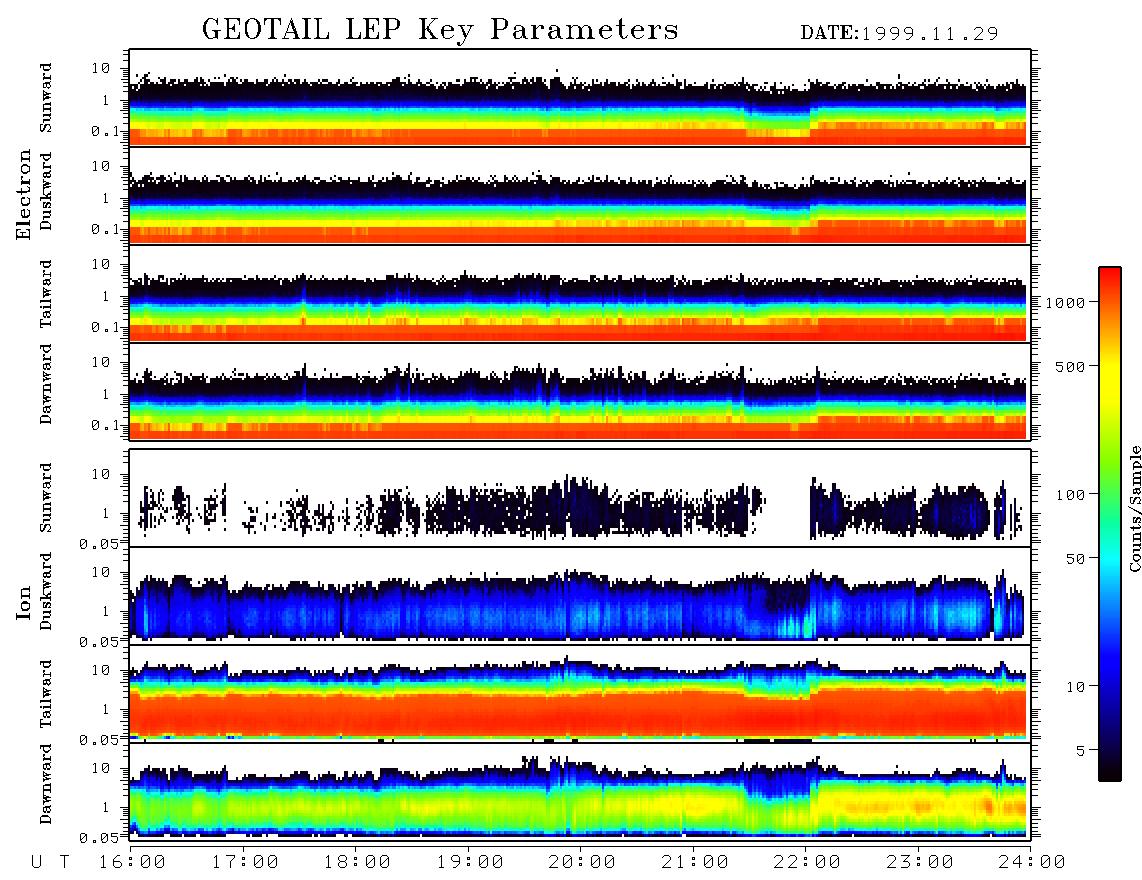Viewport: 1142px width, 880px height.
Task: Click the Electron "Sunward" axis label
Action: (46, 97)
